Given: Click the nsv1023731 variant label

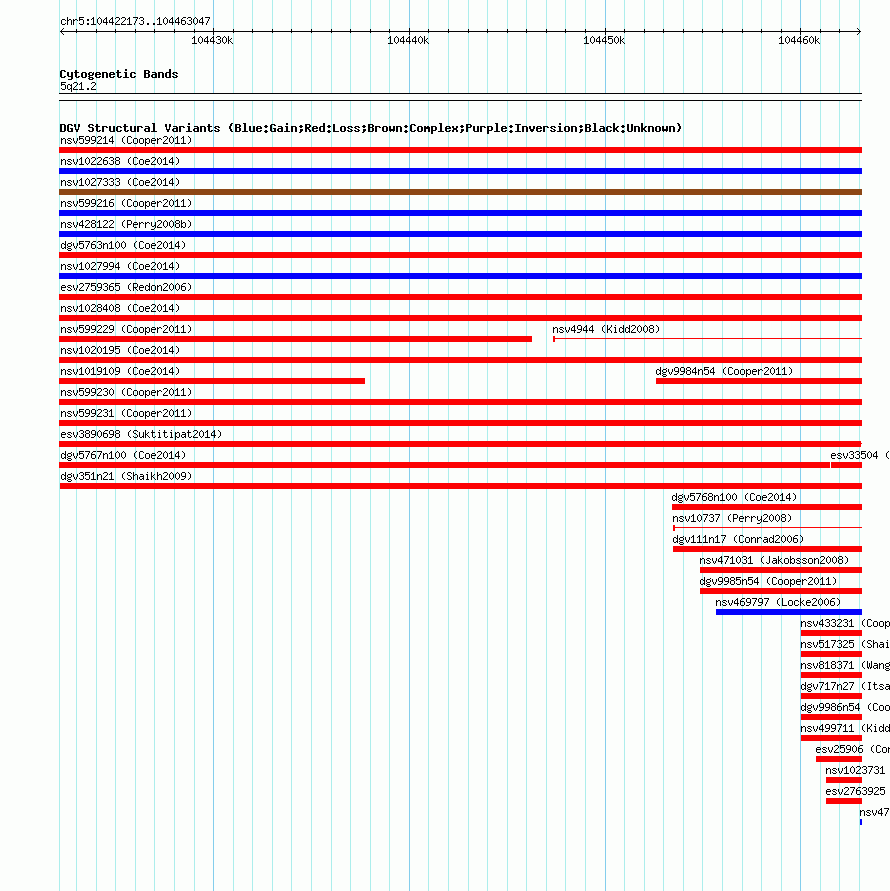Looking at the screenshot, I should [x=855, y=771].
